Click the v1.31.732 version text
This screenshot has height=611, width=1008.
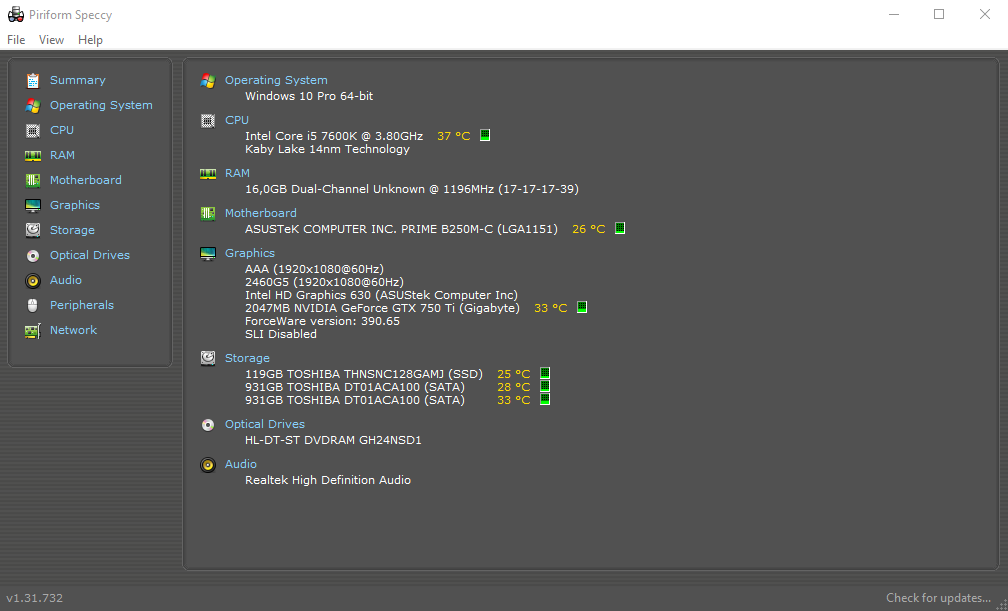pos(35,598)
